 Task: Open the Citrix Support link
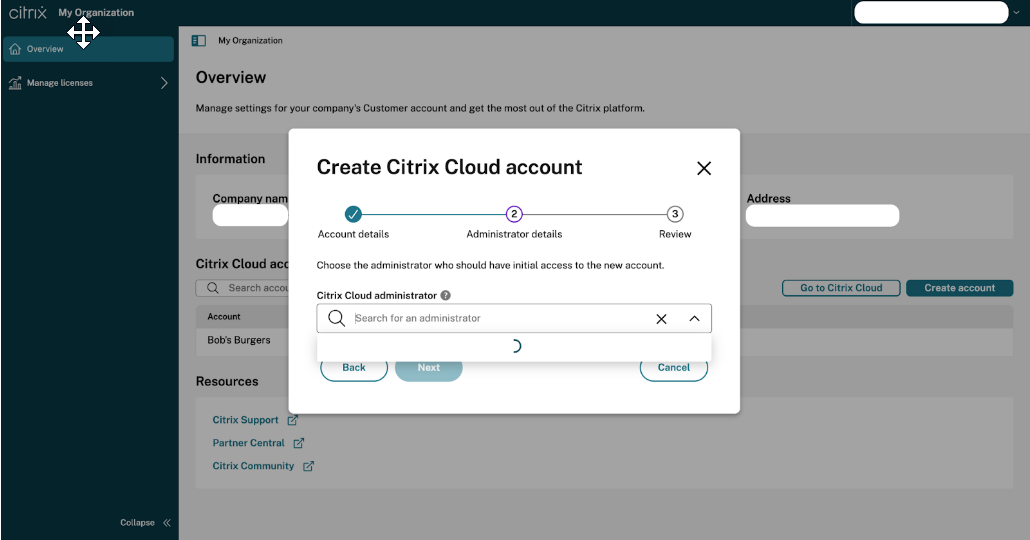245,420
